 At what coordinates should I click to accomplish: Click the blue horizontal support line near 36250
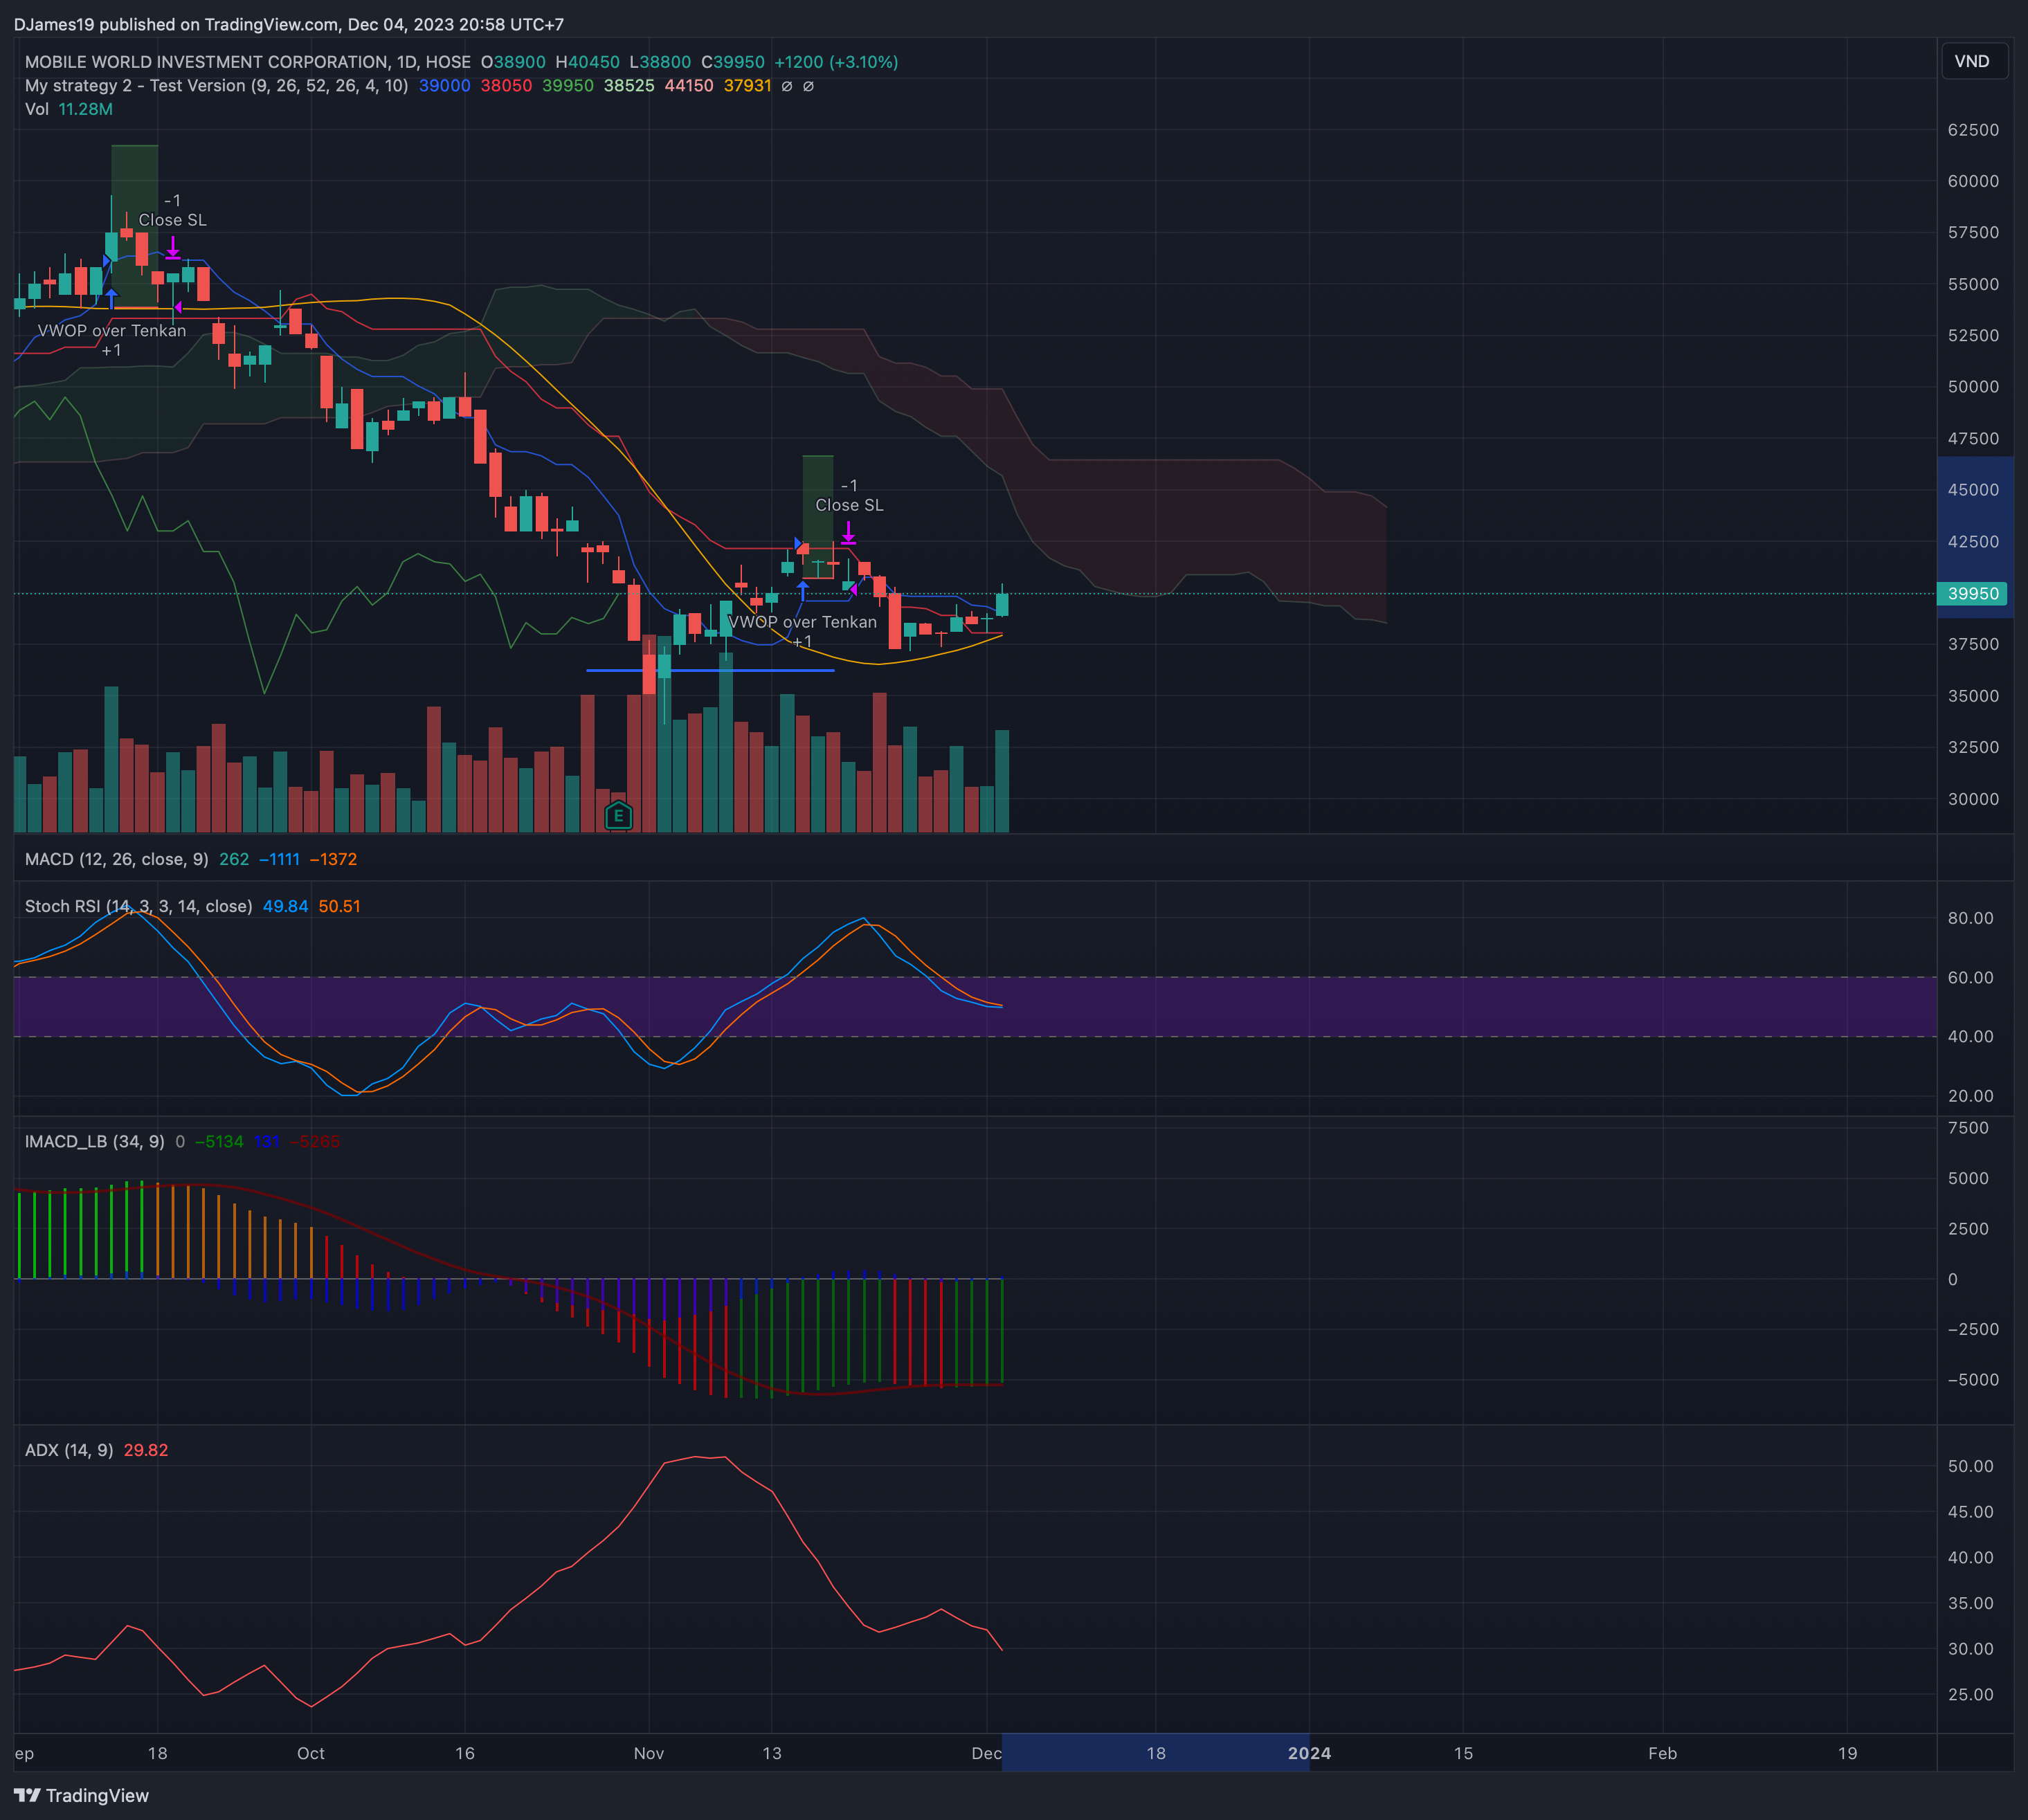(x=710, y=670)
